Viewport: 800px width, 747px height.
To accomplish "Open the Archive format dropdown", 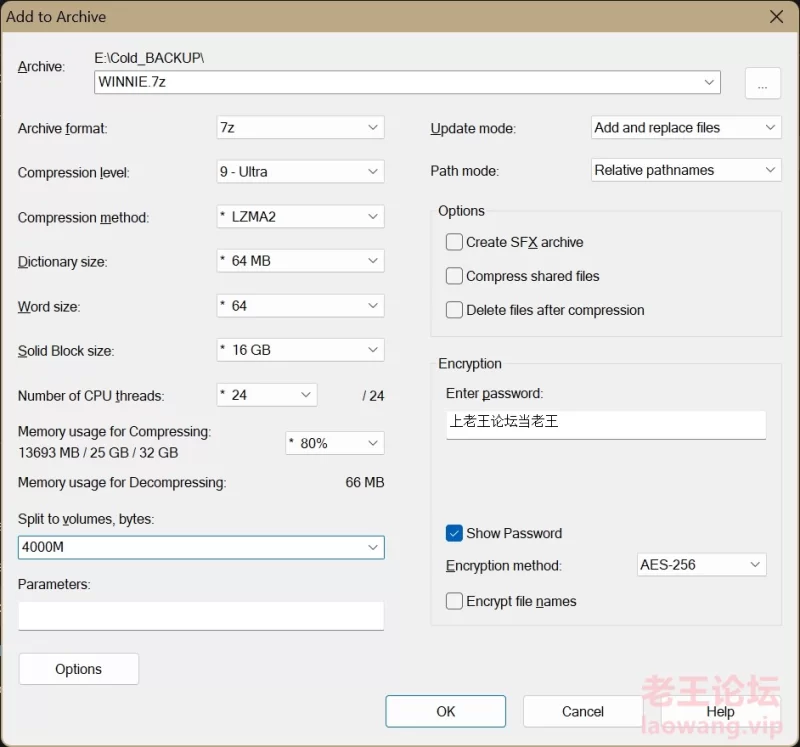I will coord(299,128).
